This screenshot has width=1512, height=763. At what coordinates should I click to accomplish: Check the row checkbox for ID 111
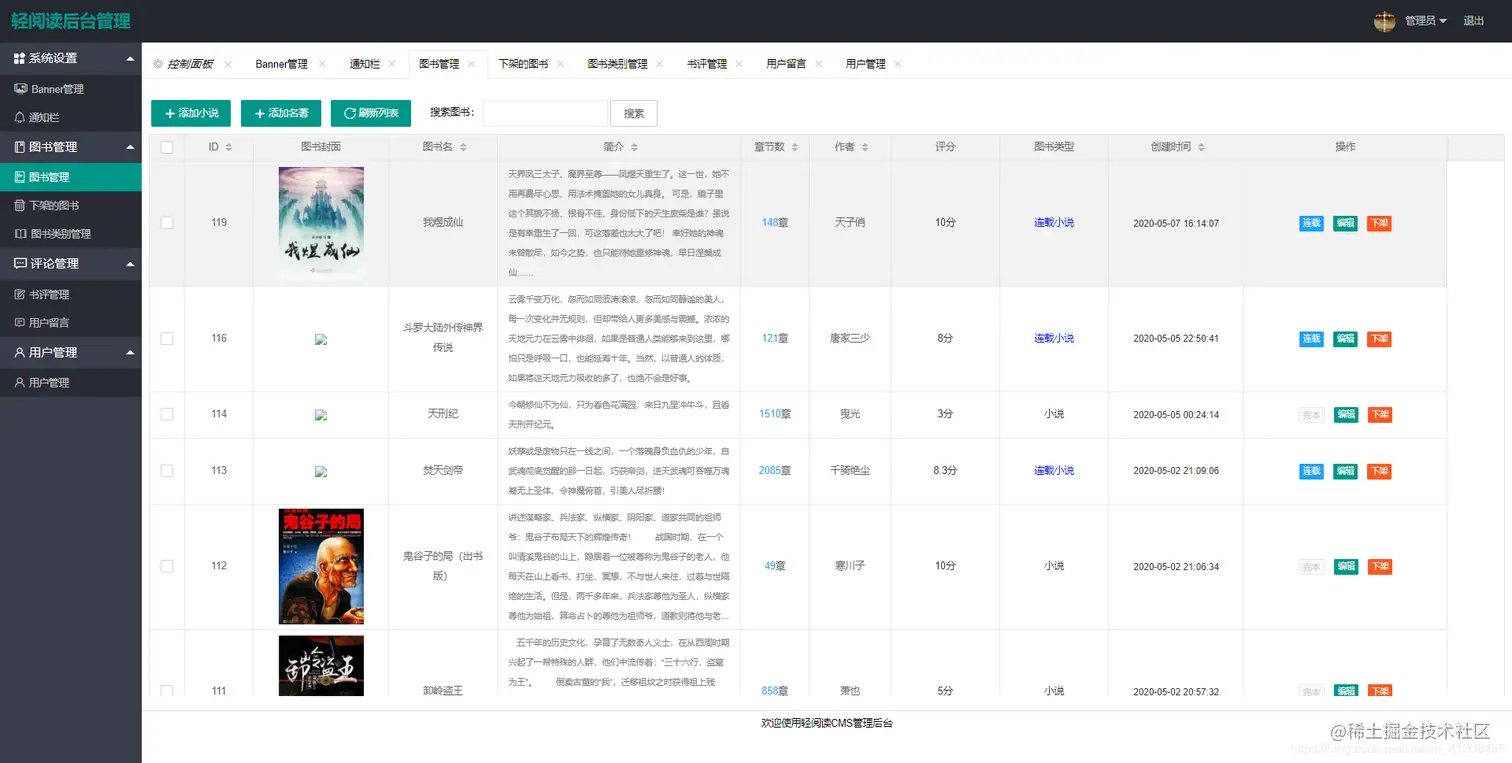(x=167, y=691)
